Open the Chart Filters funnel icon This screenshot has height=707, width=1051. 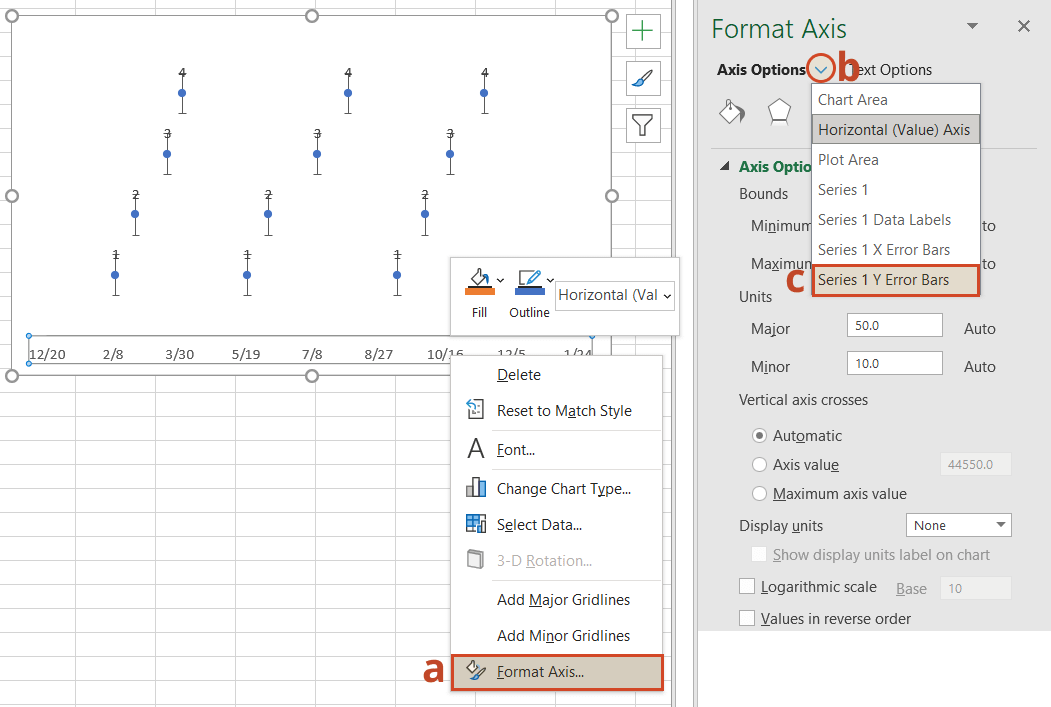[642, 125]
